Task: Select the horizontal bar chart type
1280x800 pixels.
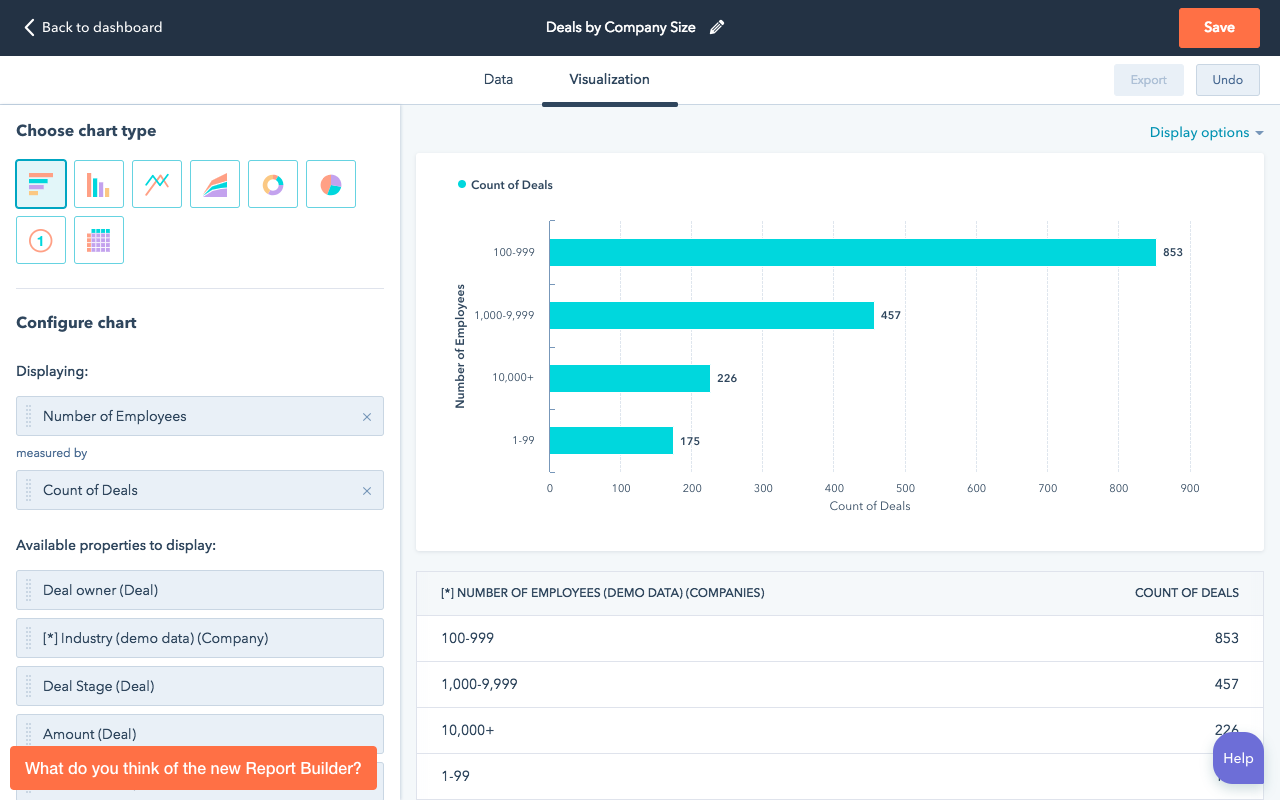Action: tap(41, 184)
